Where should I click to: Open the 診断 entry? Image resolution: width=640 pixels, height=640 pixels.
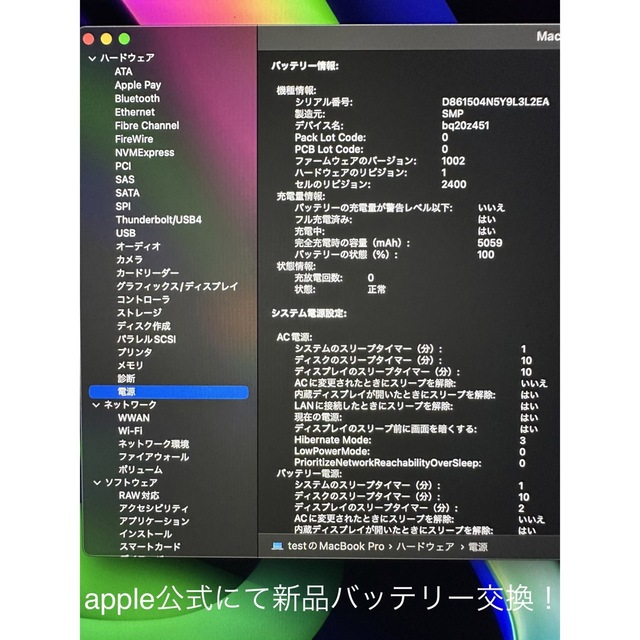[x=126, y=379]
